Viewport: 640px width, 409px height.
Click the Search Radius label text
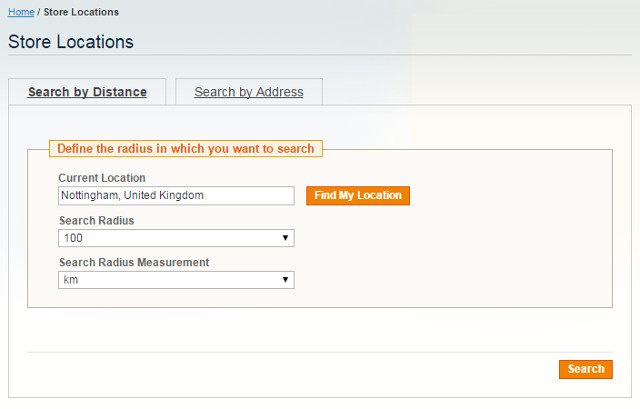tap(97, 220)
